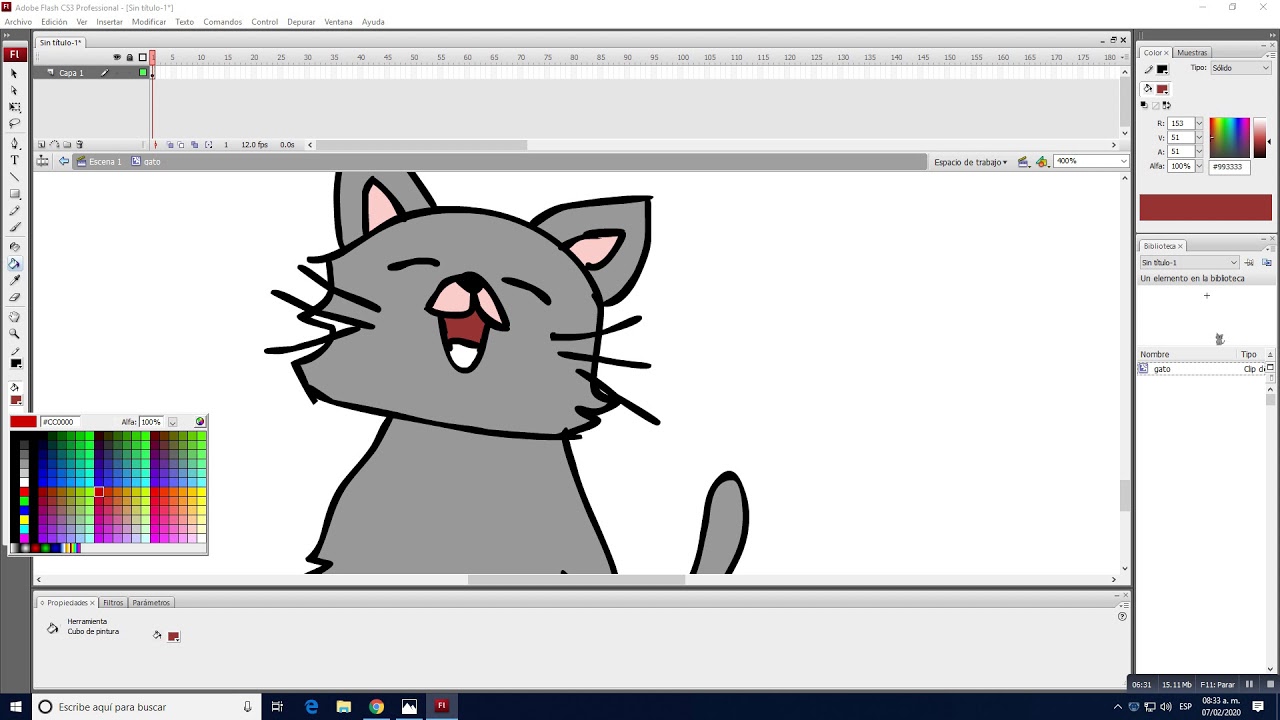Choose the Eyedropper tool
This screenshot has height=720, width=1280.
coord(14,281)
